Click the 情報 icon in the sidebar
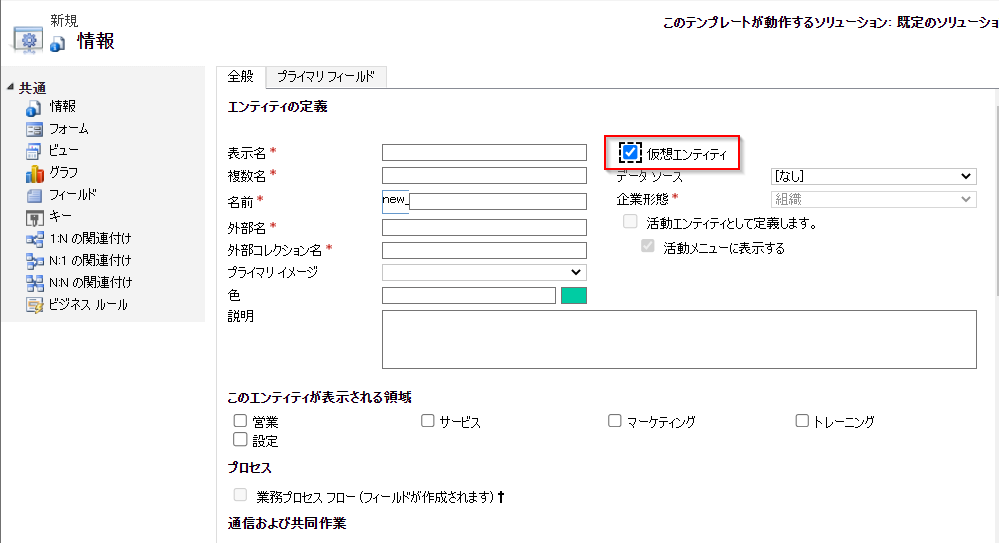 point(34,108)
